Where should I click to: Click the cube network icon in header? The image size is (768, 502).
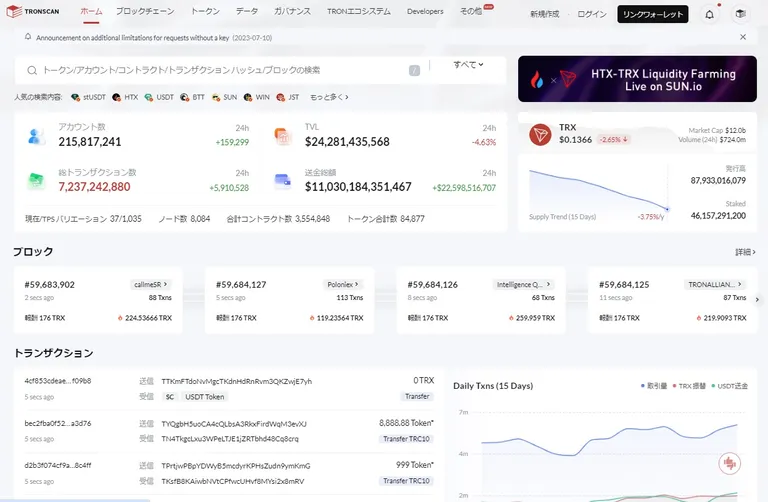[x=741, y=14]
